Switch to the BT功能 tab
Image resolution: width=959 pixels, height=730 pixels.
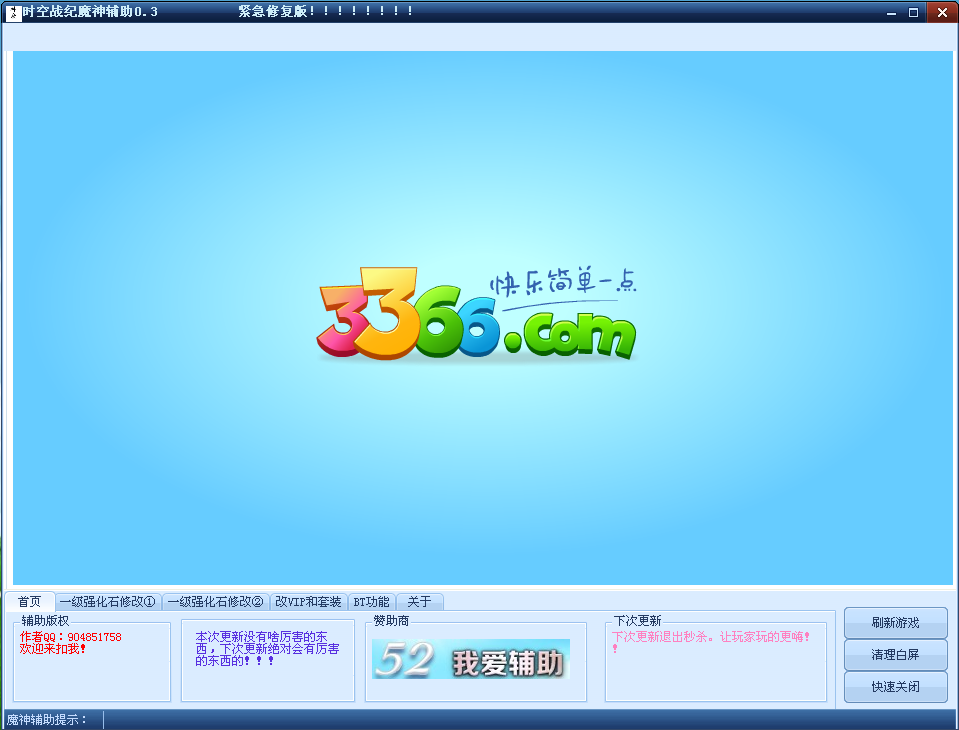[x=371, y=602]
